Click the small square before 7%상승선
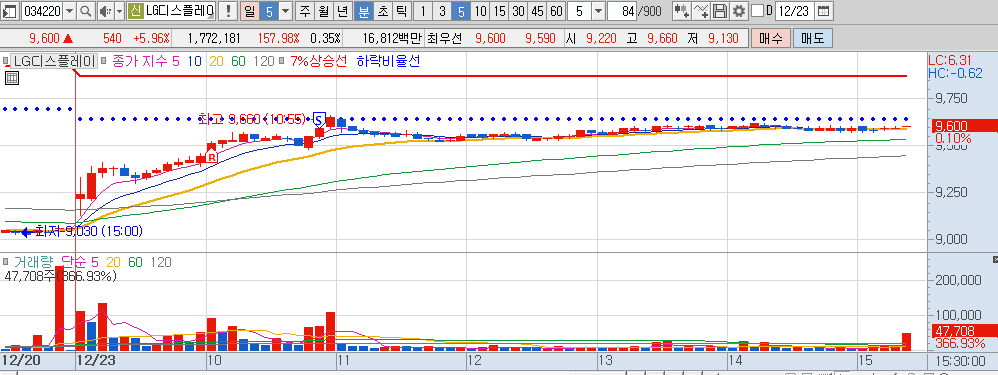Screen dimensions: 998x375 pos(282,61)
